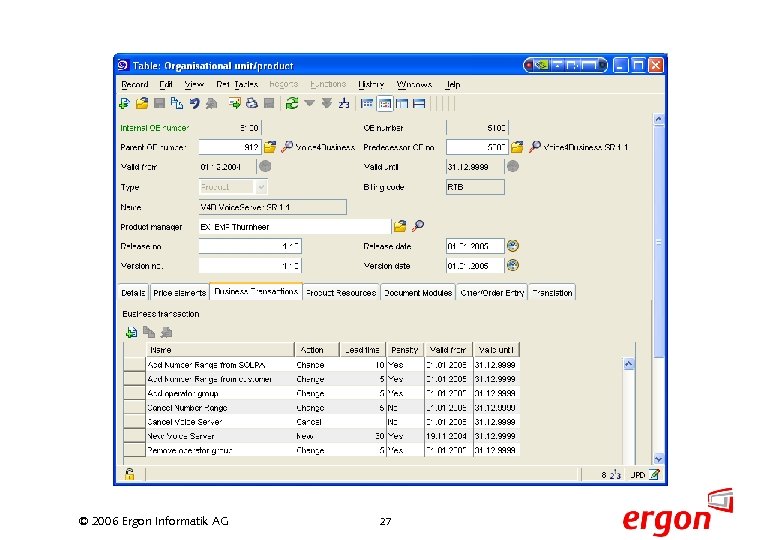Click the vertical split view toolbar icon
Viewport: 780px width, 540px height.
(x=402, y=103)
